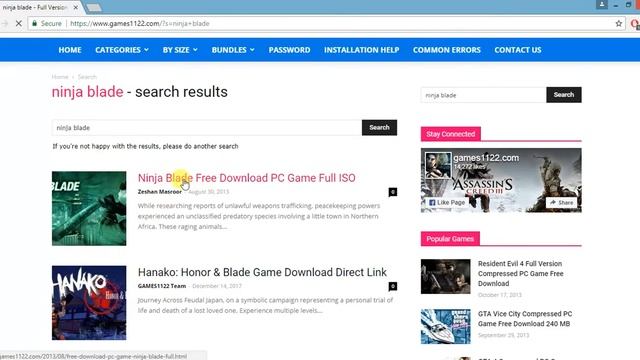Open Resident Evil 4 Full Version link
This screenshot has width=640, height=360.
(x=520, y=273)
